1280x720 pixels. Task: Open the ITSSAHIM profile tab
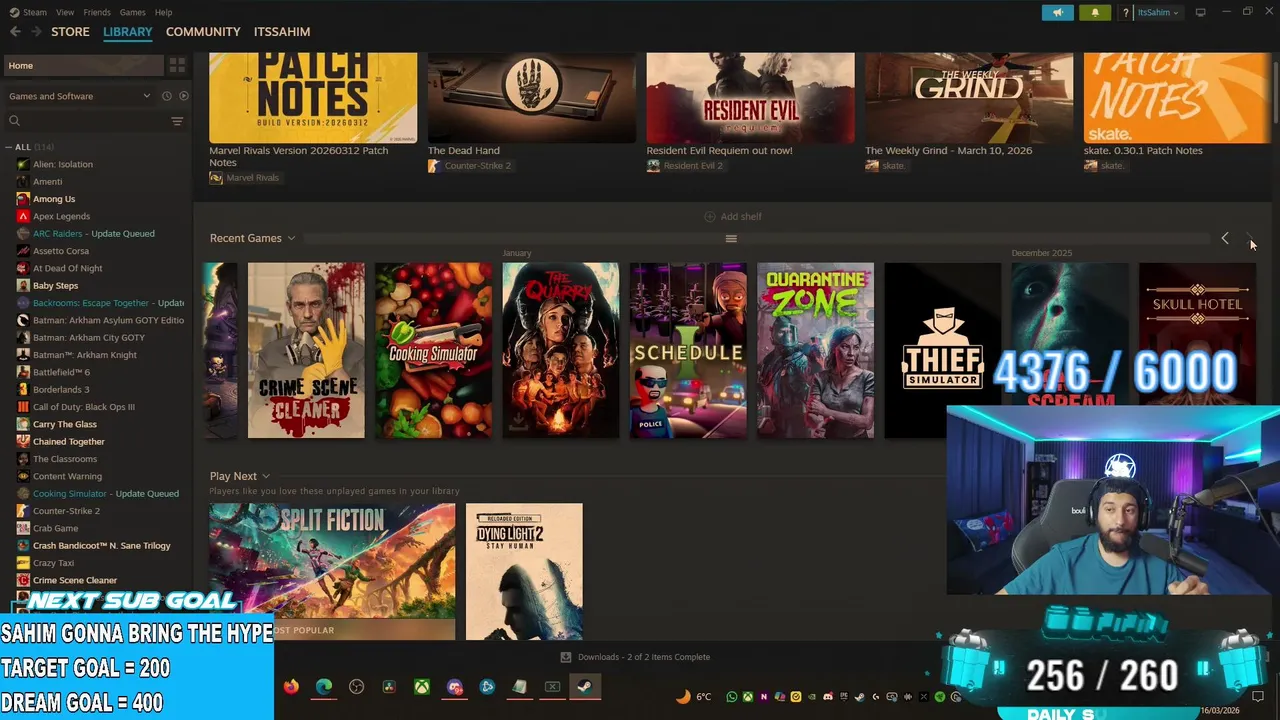pyautogui.click(x=282, y=32)
